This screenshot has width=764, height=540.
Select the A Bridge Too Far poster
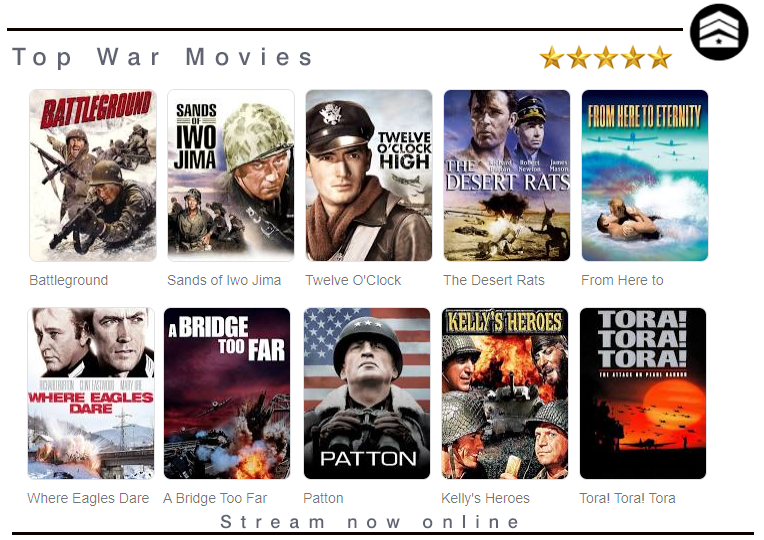click(x=227, y=393)
